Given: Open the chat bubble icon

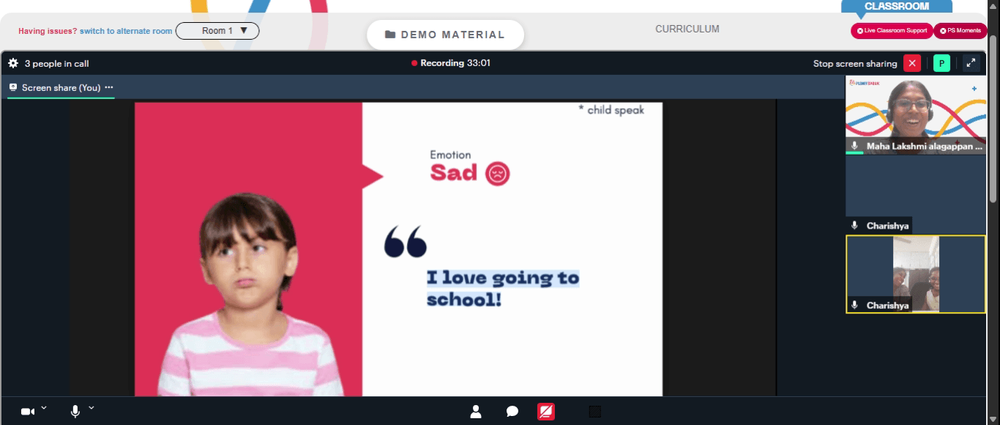Looking at the screenshot, I should 512,412.
